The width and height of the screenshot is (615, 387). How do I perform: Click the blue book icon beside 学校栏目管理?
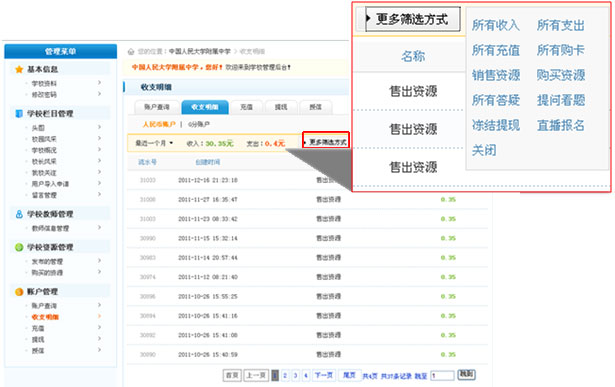click(x=19, y=114)
